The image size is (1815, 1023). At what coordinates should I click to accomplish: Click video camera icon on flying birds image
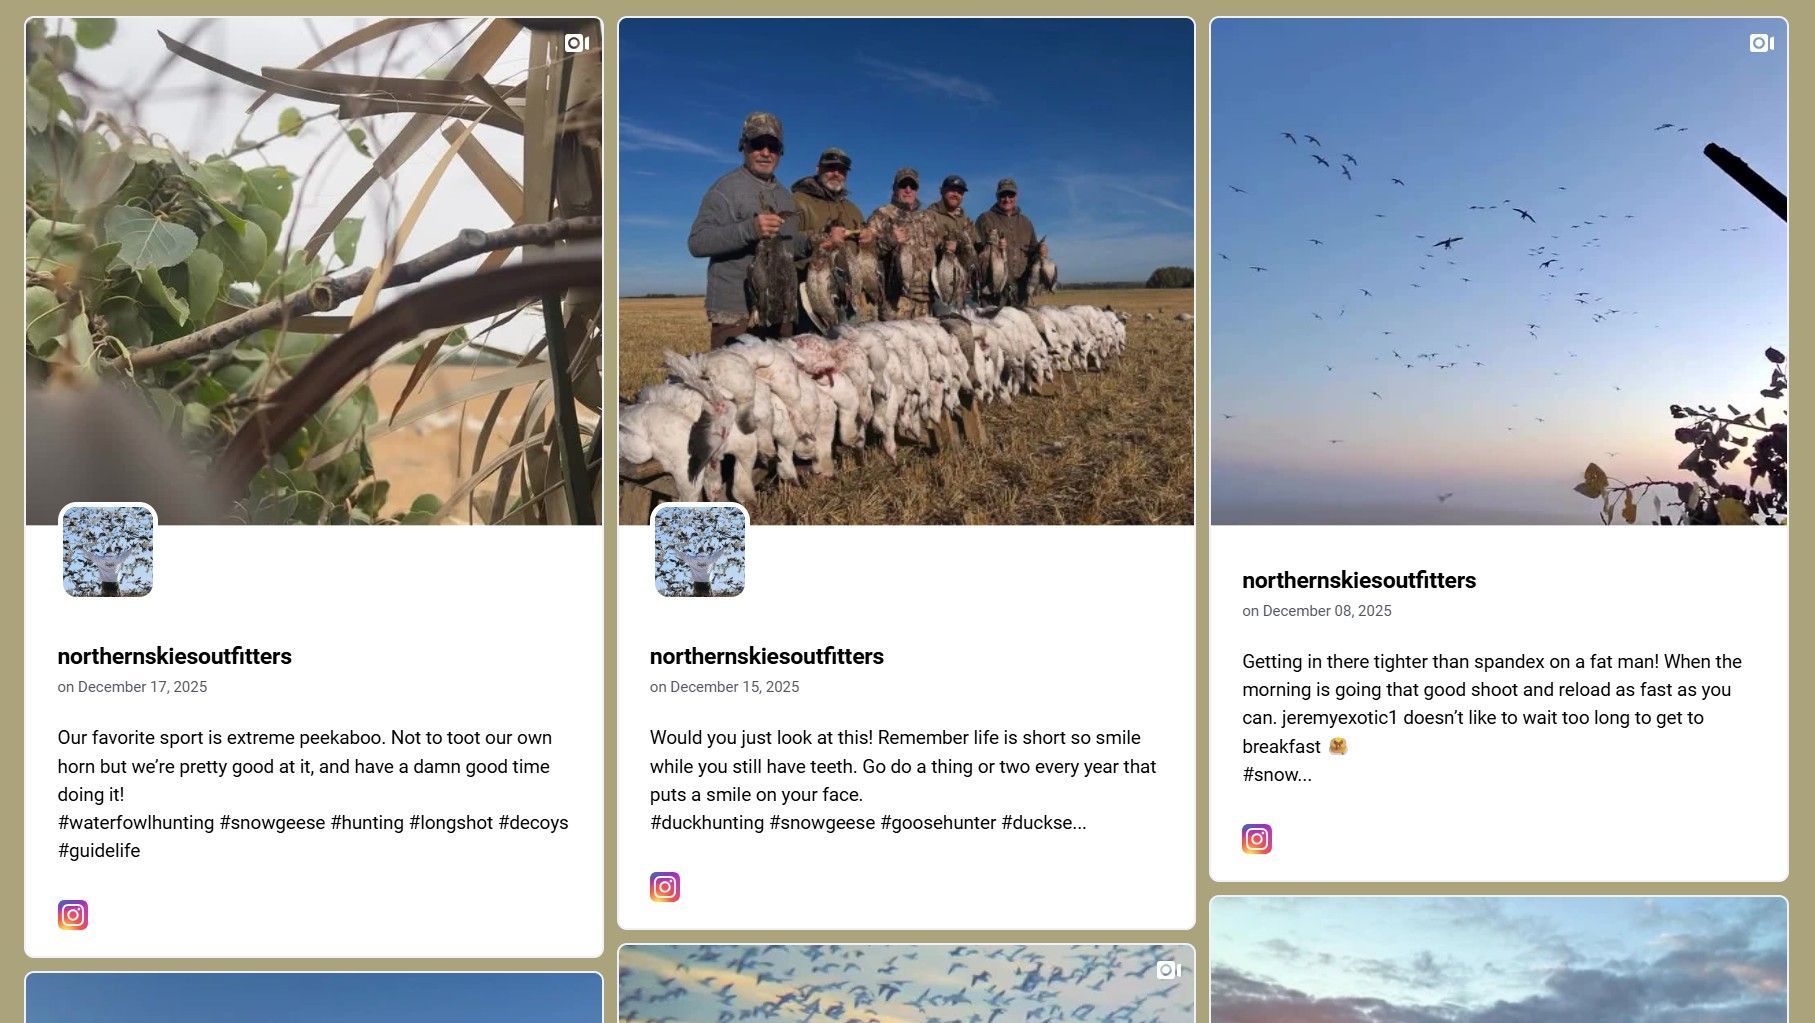[1762, 43]
